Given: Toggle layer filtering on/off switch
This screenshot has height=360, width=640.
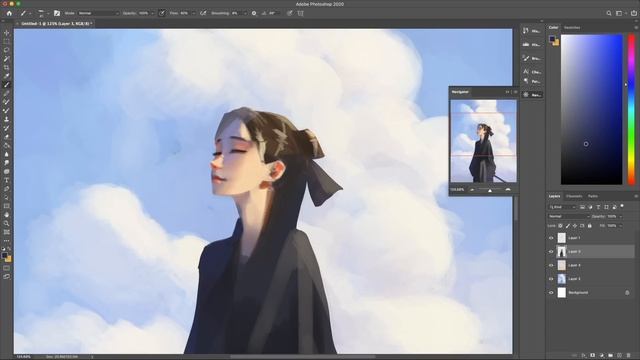Looking at the screenshot, I should pyautogui.click(x=622, y=206).
